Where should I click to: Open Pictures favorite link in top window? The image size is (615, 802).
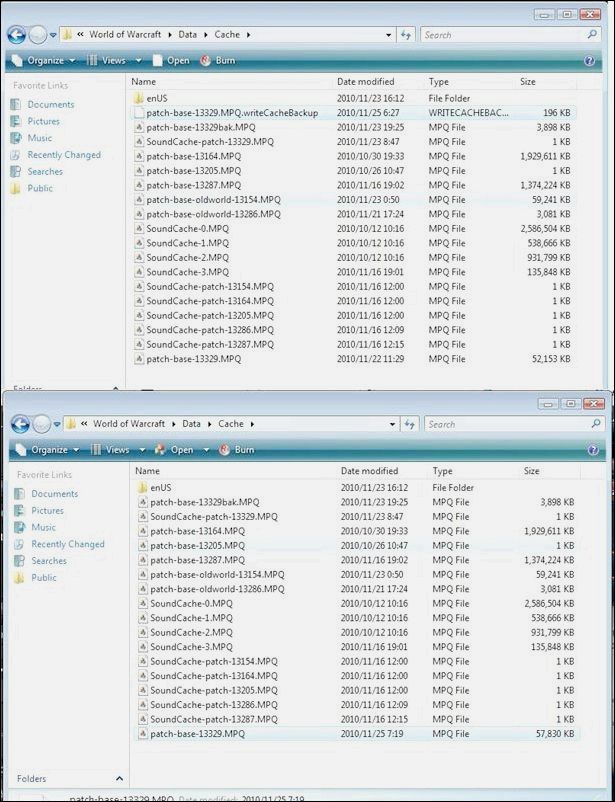tap(43, 121)
